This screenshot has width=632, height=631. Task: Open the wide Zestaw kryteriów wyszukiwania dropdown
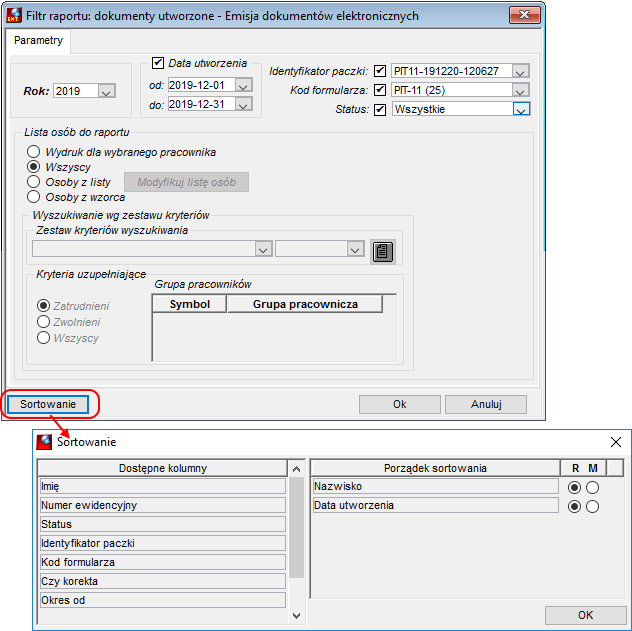[x=263, y=249]
